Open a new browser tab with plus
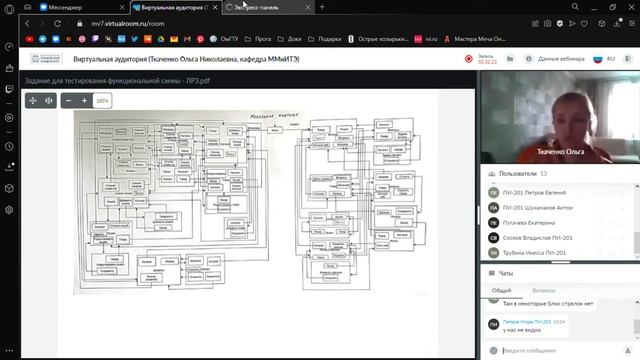640x360 pixels. tap(322, 7)
